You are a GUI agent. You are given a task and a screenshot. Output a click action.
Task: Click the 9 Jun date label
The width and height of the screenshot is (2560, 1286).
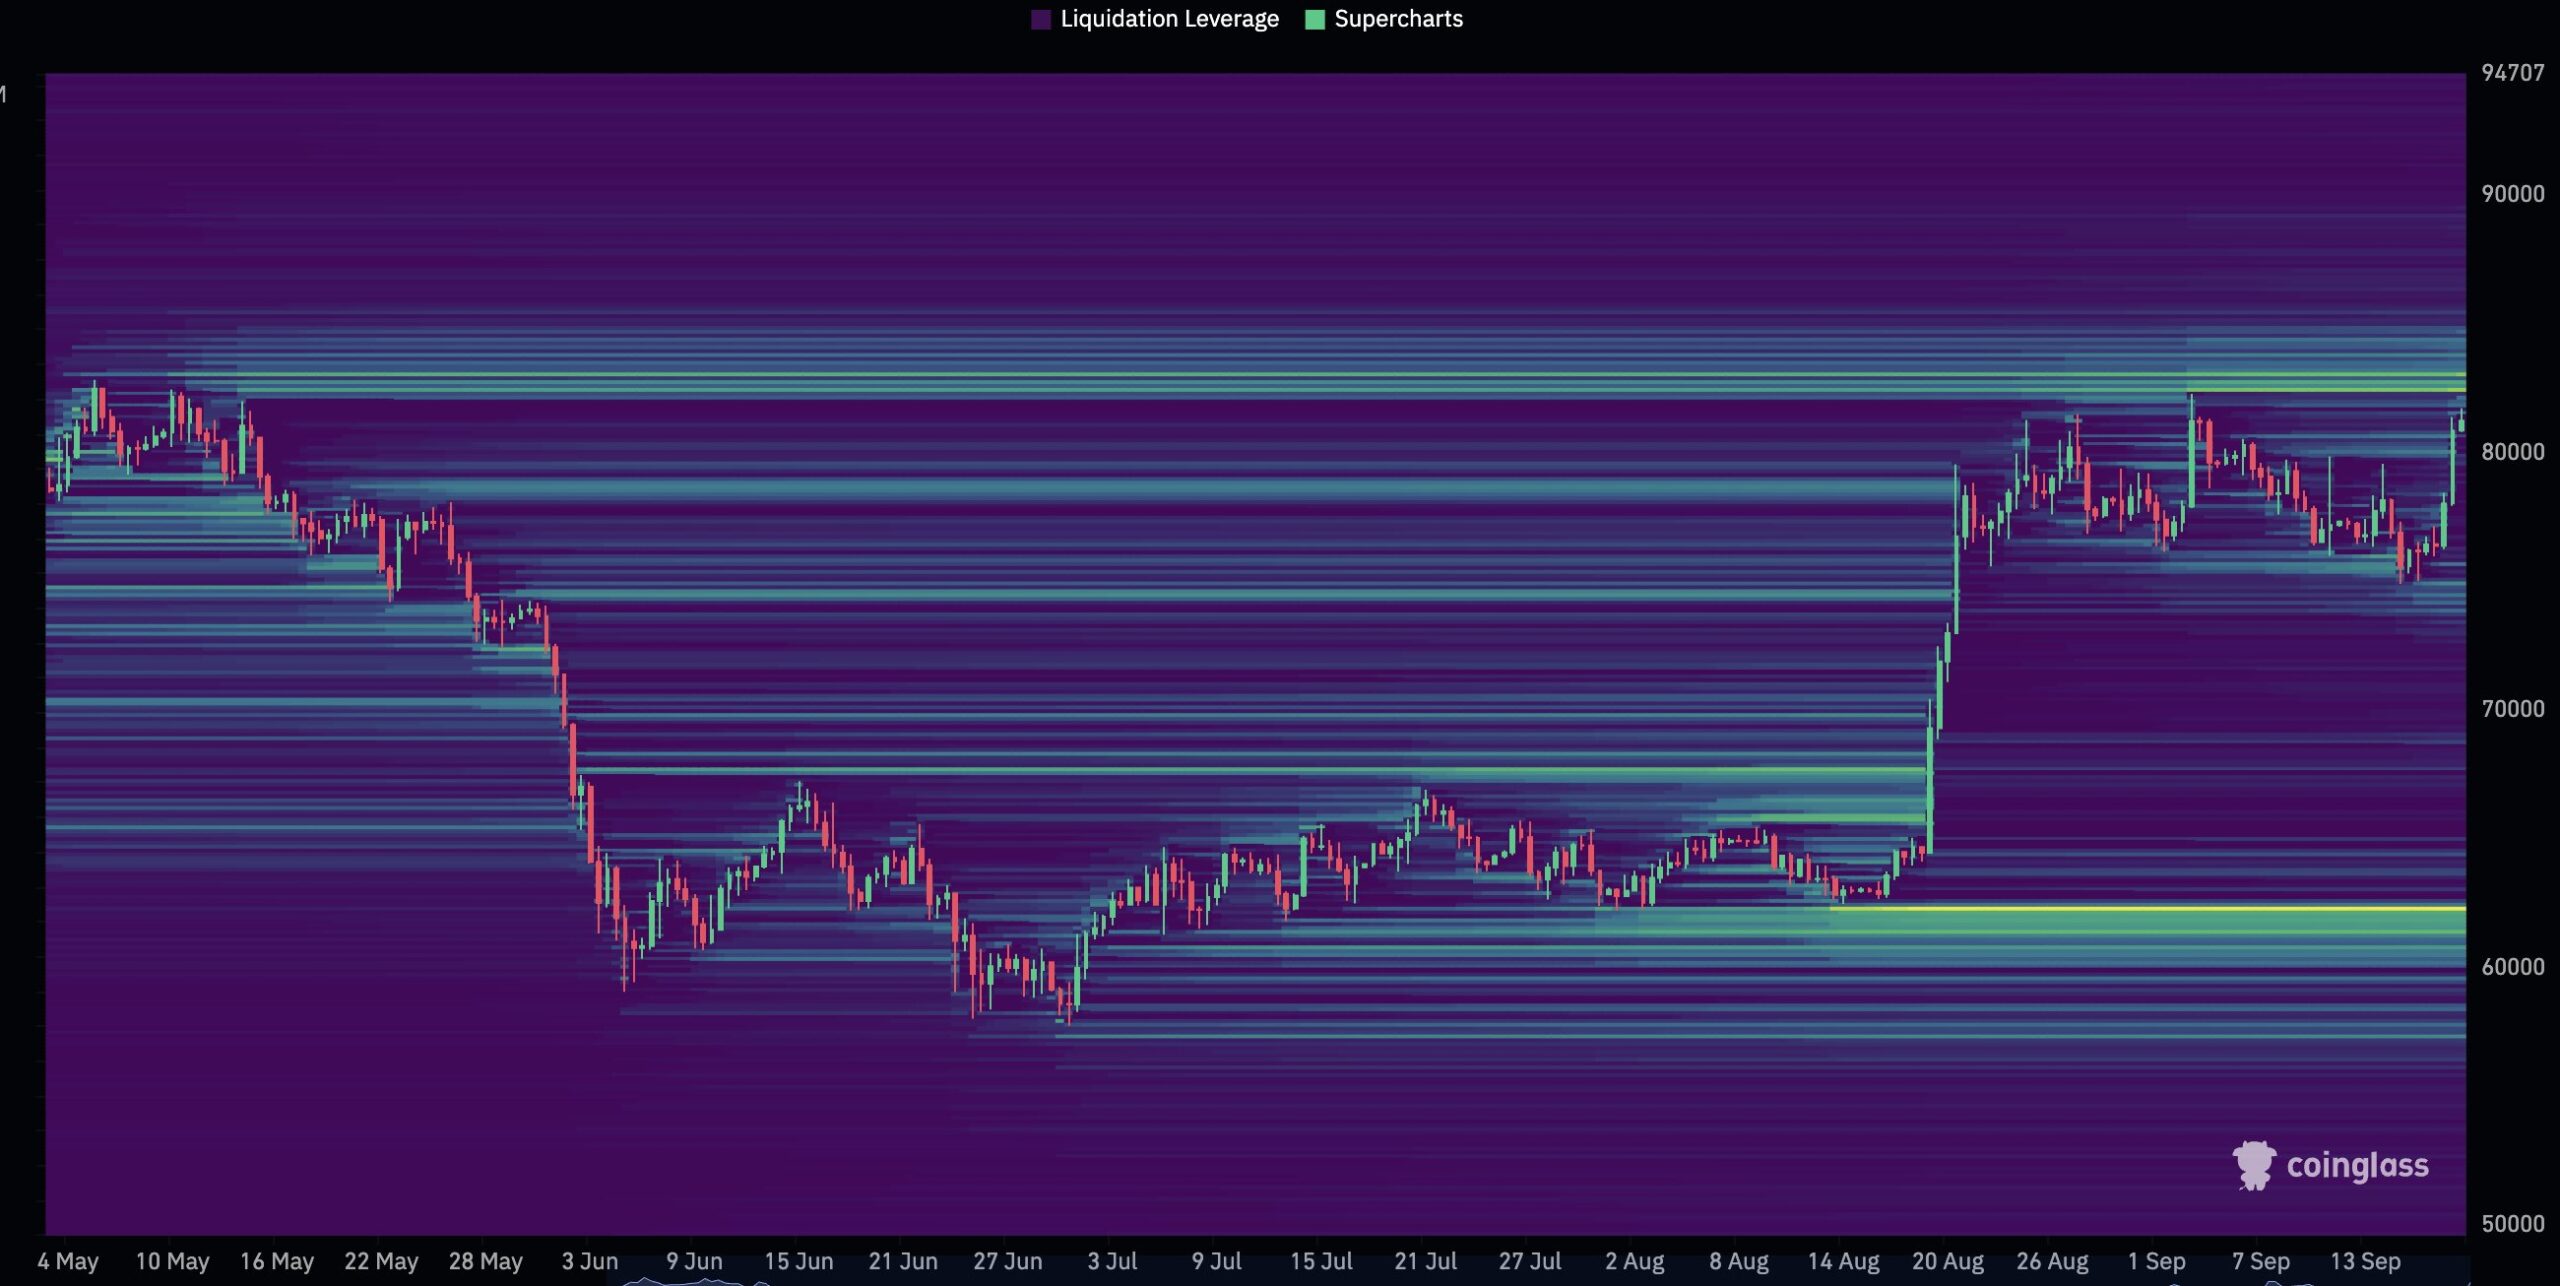[x=694, y=1261]
